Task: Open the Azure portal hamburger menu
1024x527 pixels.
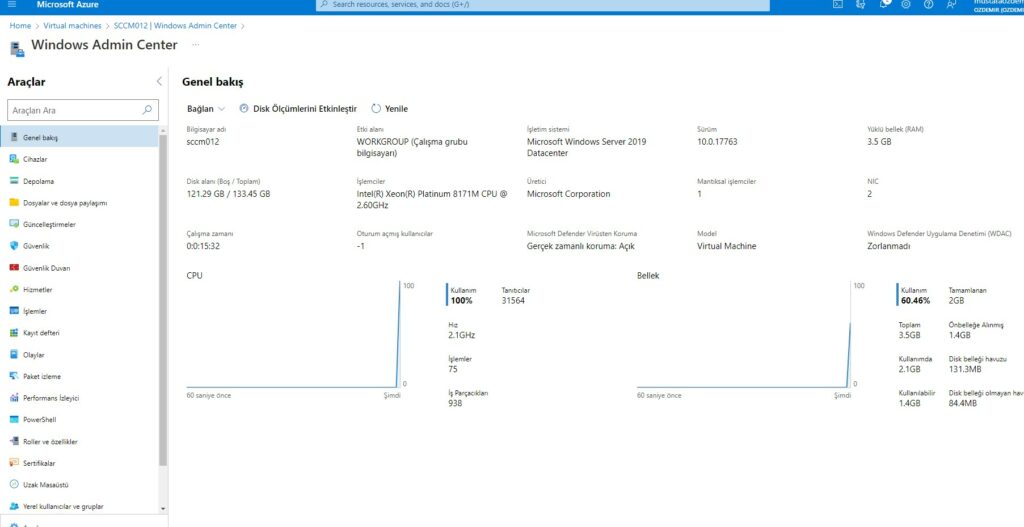Action: [12, 4]
